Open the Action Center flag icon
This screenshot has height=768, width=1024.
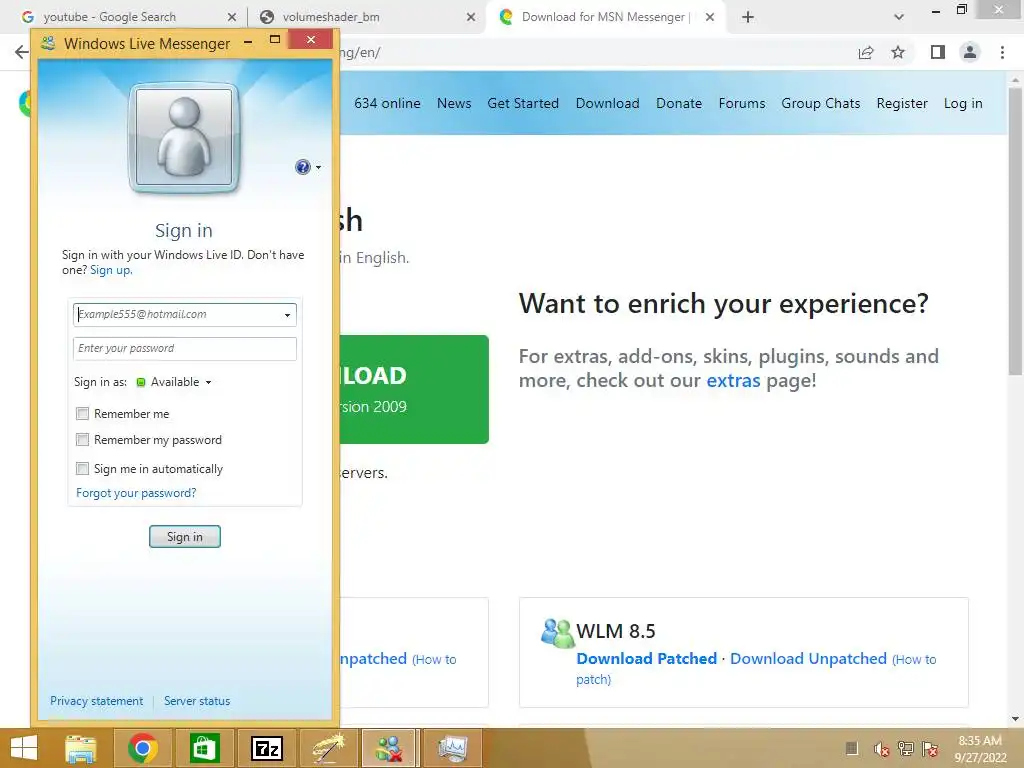click(930, 748)
